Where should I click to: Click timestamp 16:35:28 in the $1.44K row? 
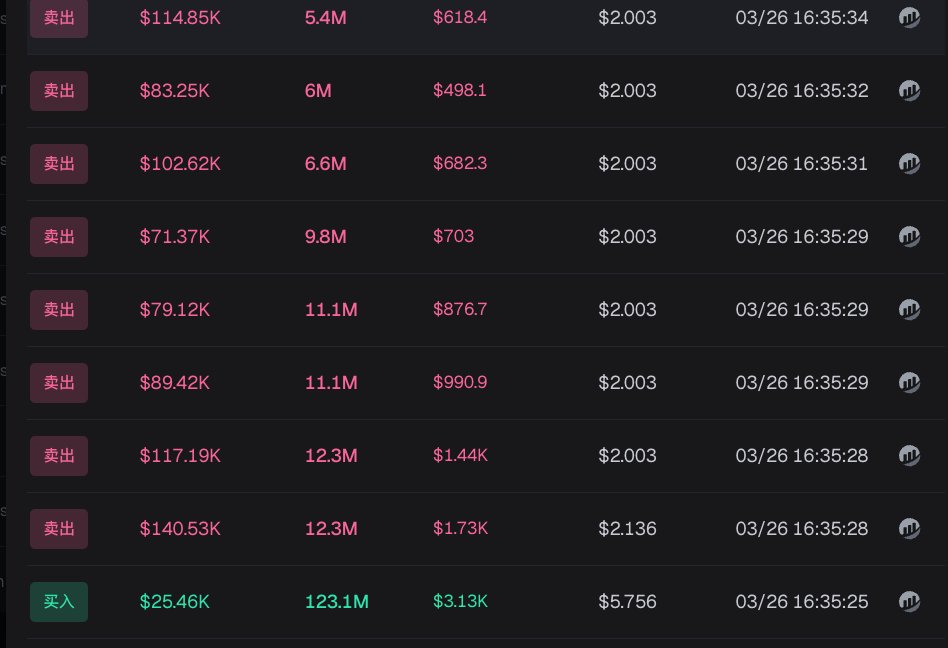coord(802,456)
